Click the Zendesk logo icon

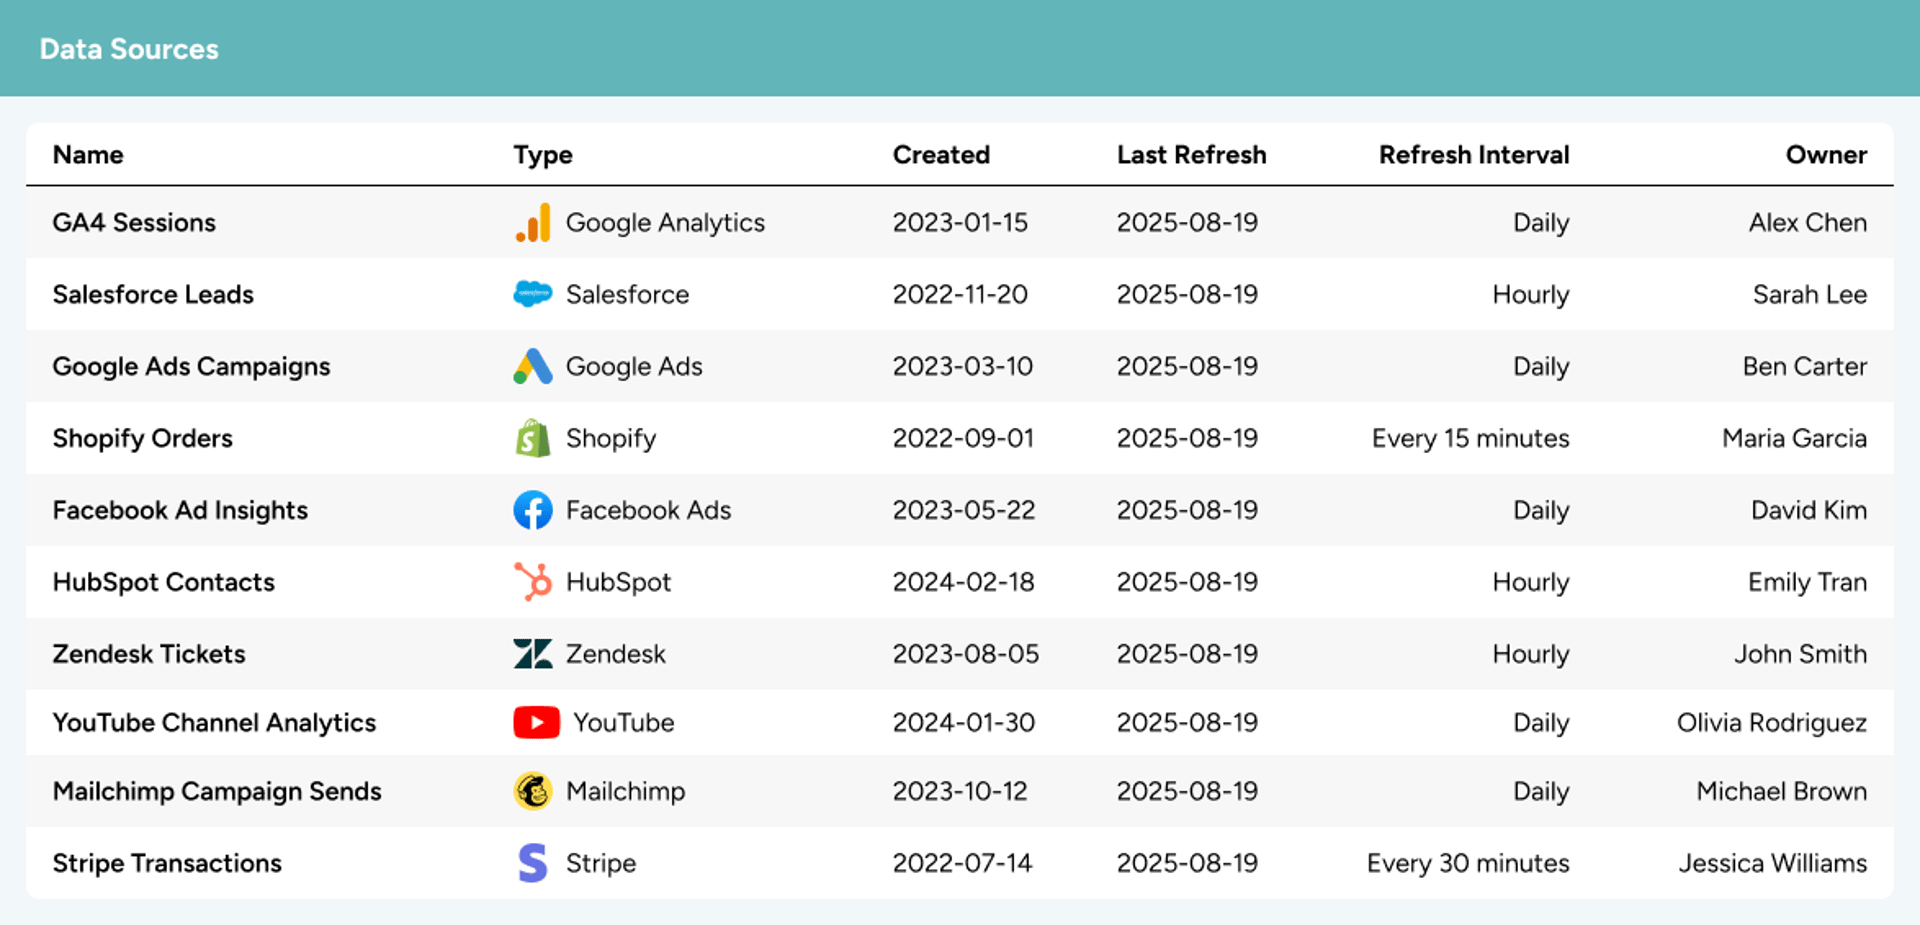click(x=532, y=654)
